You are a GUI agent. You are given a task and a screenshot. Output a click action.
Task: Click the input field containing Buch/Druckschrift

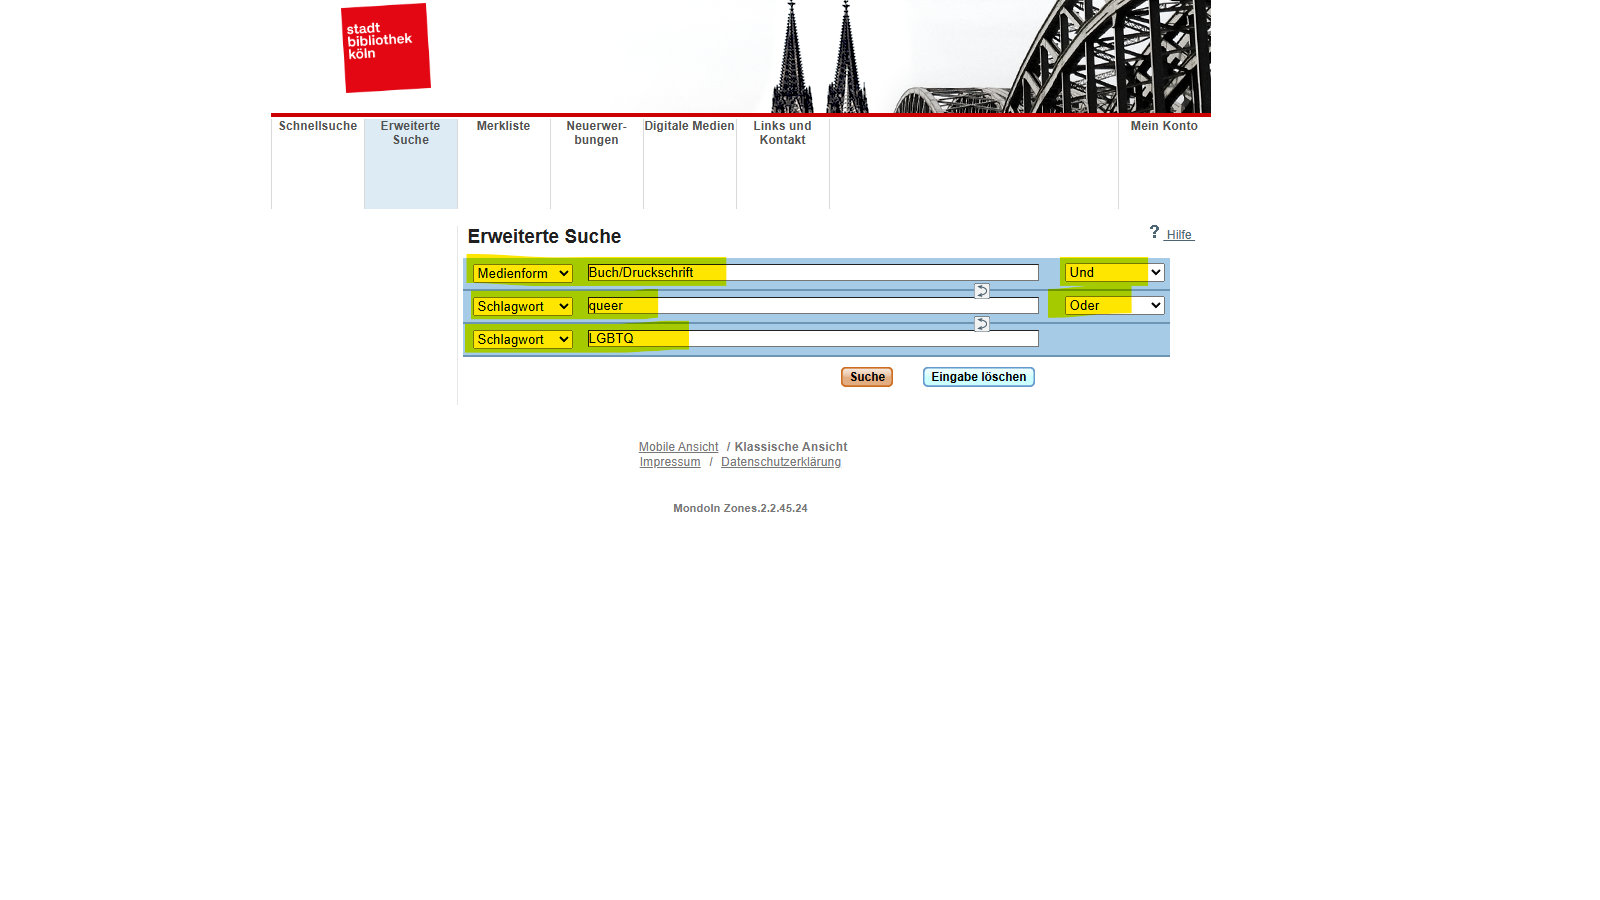point(812,272)
